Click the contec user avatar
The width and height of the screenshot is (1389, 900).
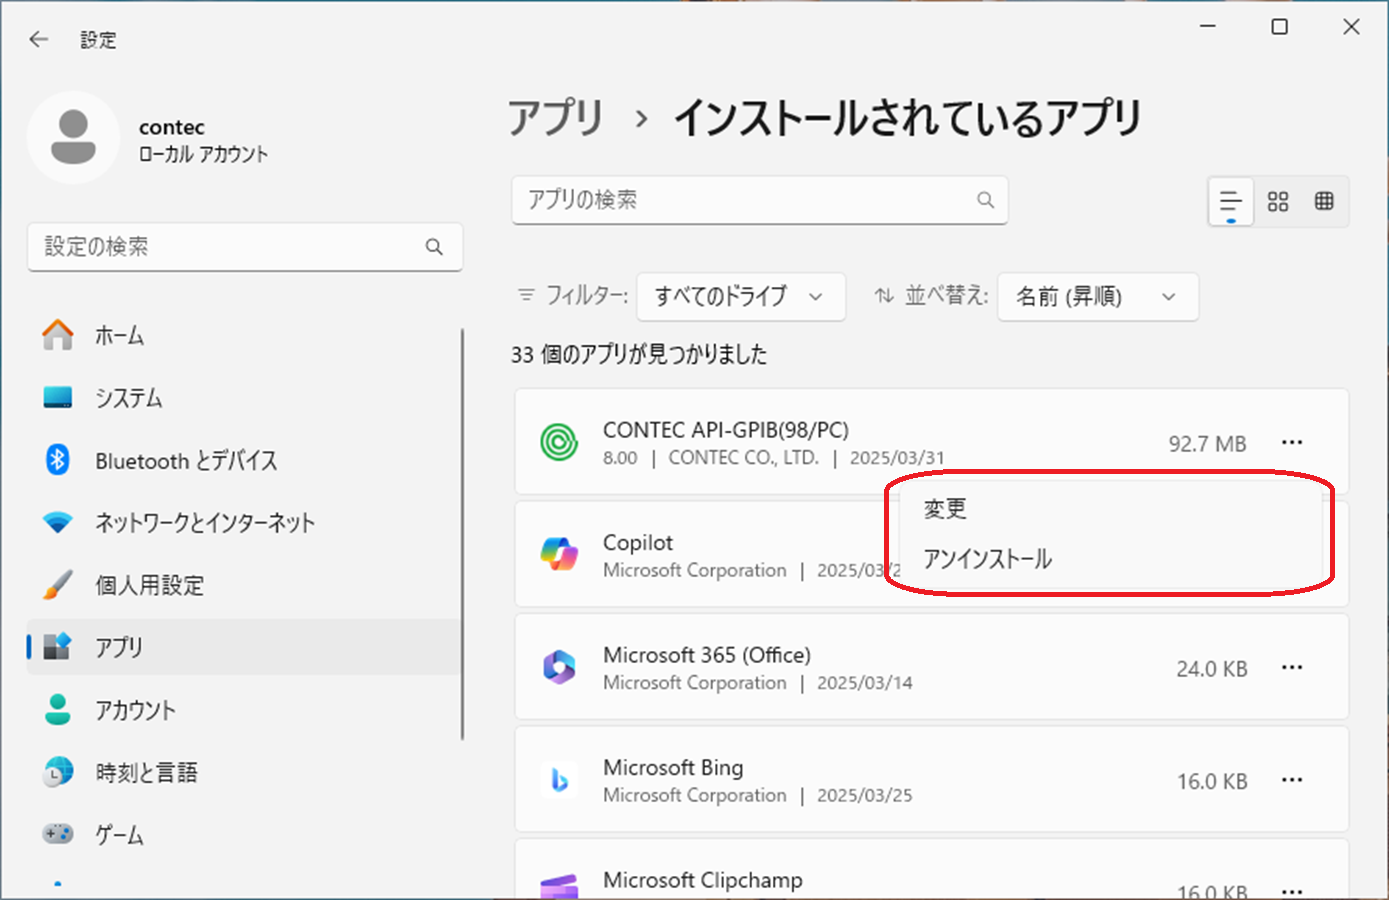[x=73, y=137]
